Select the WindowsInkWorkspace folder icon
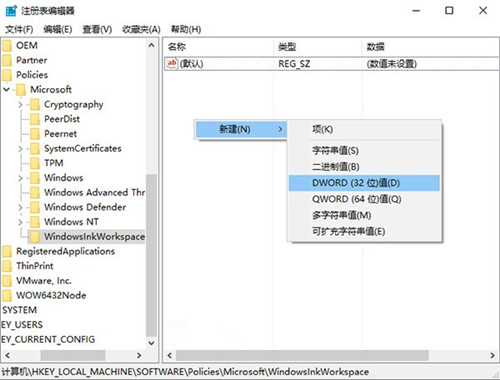Image resolution: width=500 pixels, height=380 pixels. [35, 236]
